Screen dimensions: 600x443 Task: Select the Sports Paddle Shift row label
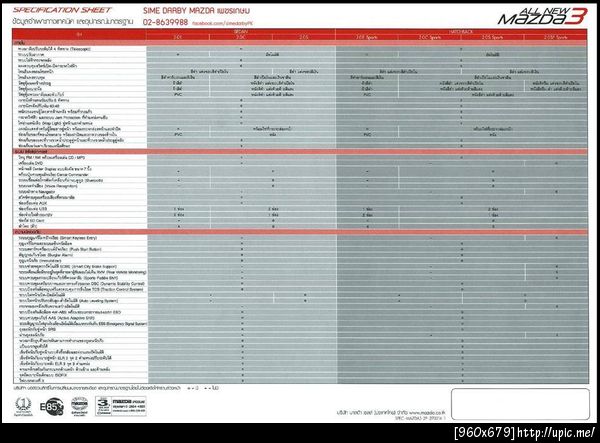pyautogui.click(x=68, y=278)
